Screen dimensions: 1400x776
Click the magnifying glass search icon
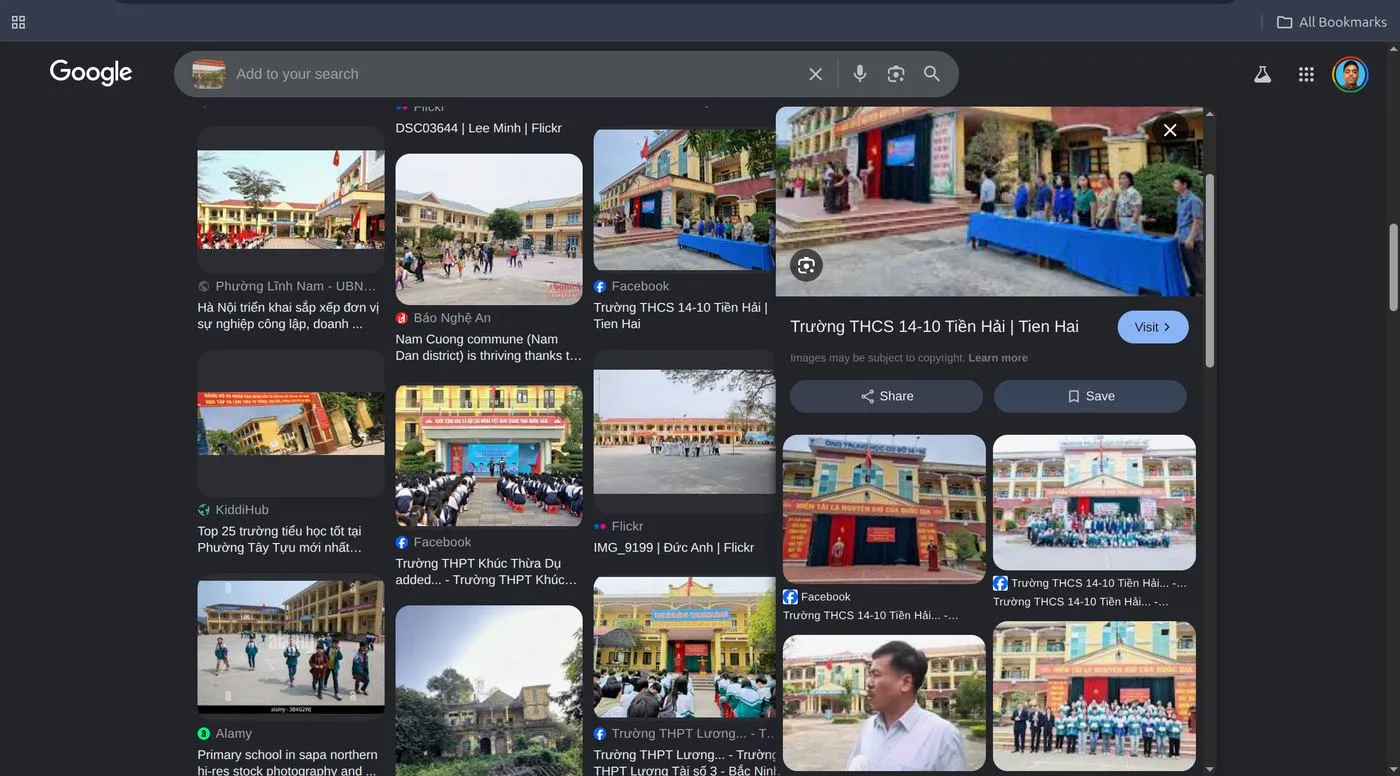pyautogui.click(x=932, y=74)
